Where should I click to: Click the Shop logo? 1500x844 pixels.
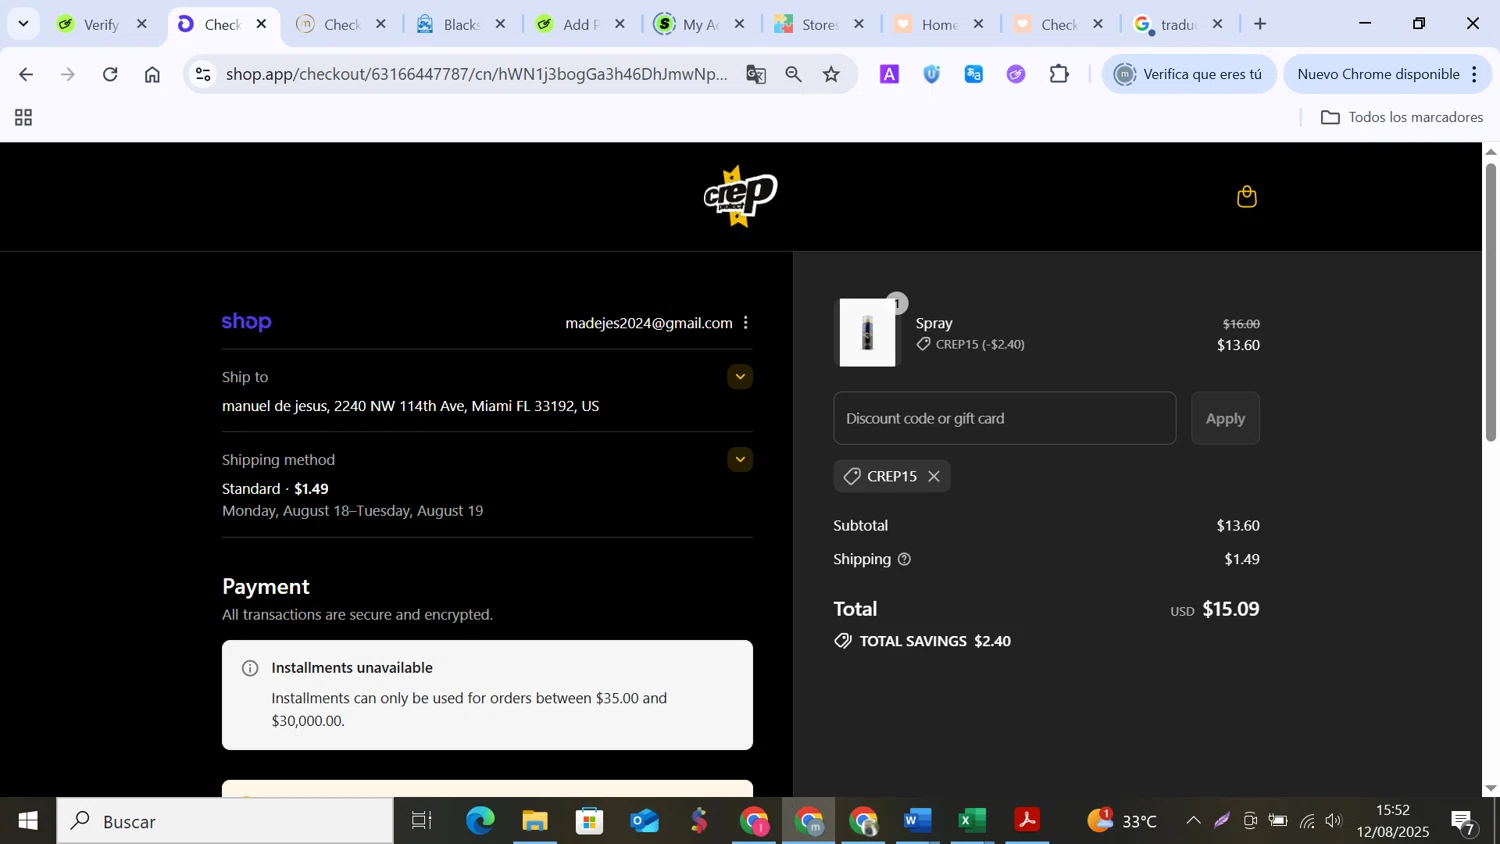pos(247,322)
